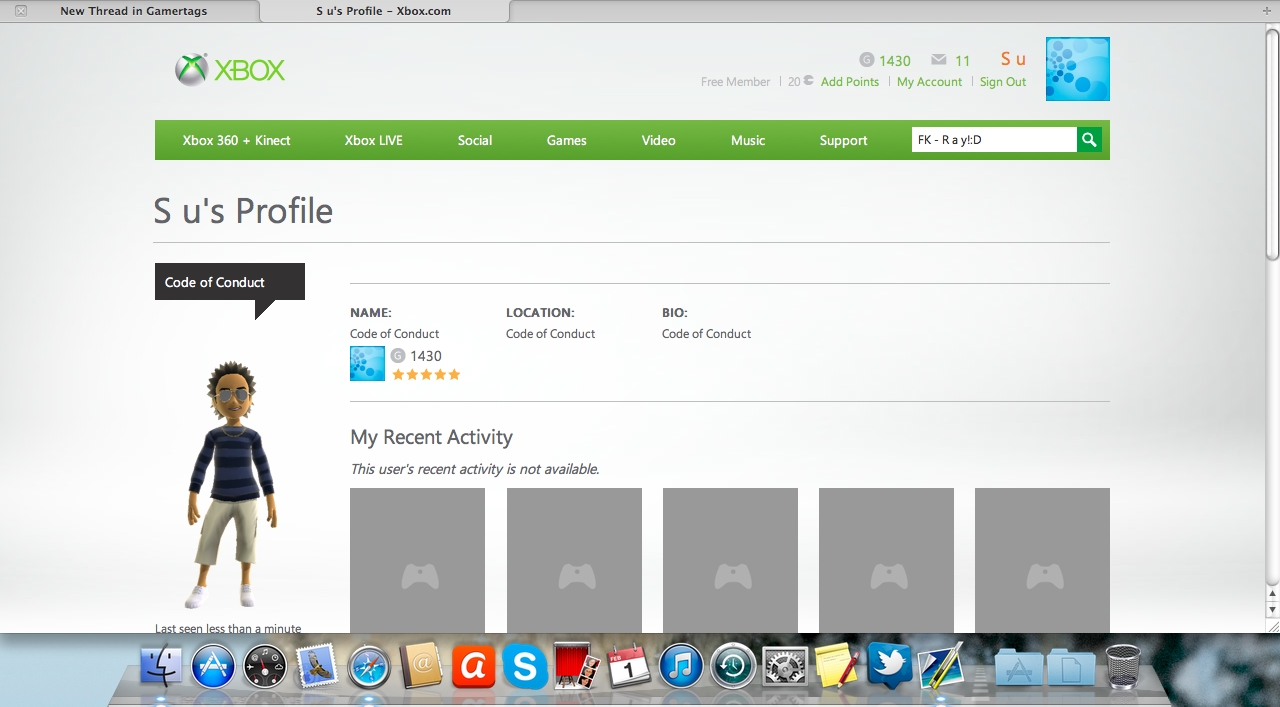Focus the search field containing FK - R a y
Image resolution: width=1280 pixels, height=707 pixels.
[994, 140]
